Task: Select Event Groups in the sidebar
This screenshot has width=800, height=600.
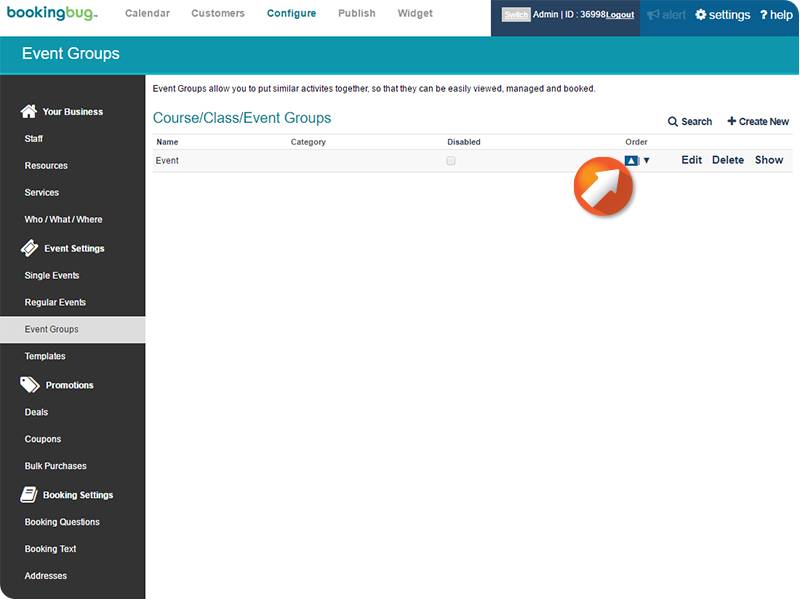Action: click(52, 328)
